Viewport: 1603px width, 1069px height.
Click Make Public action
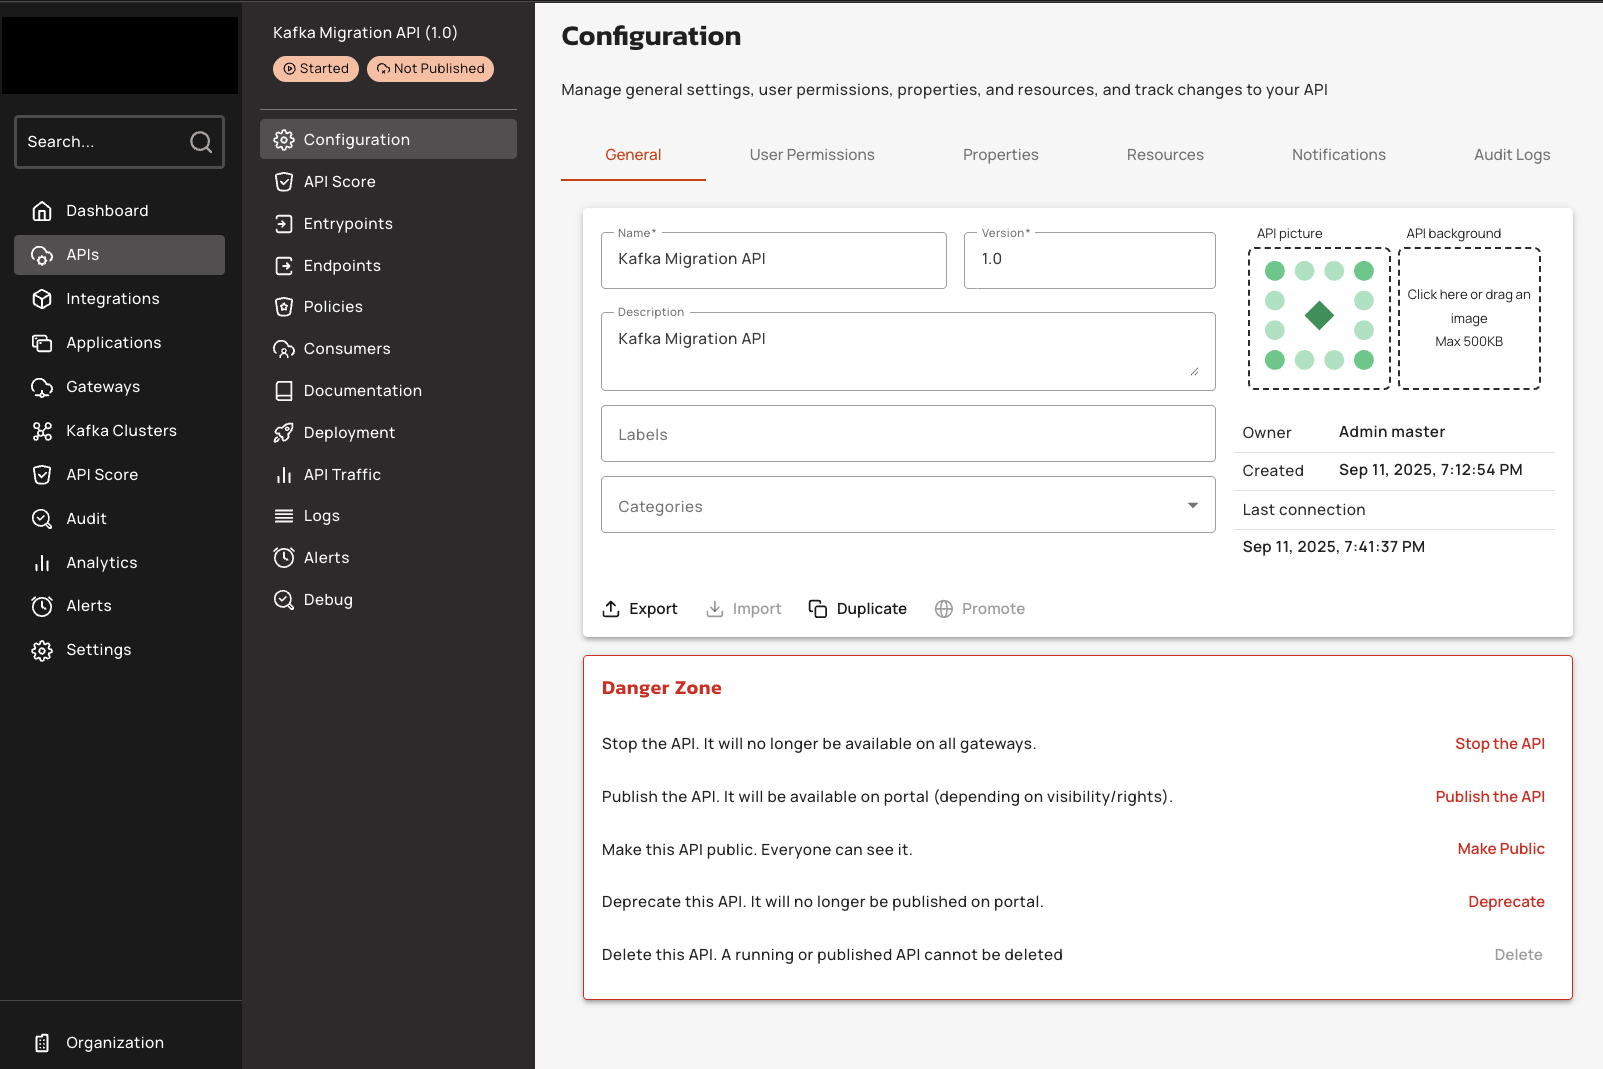1500,849
